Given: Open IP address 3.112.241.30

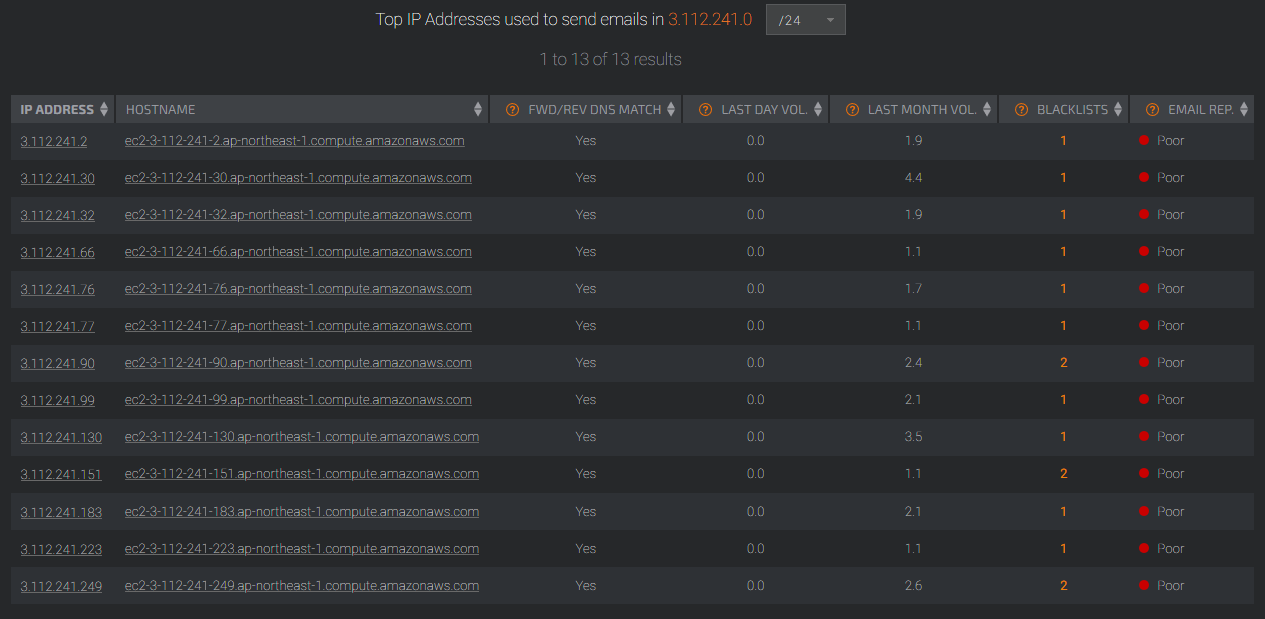Looking at the screenshot, I should (x=57, y=178).
